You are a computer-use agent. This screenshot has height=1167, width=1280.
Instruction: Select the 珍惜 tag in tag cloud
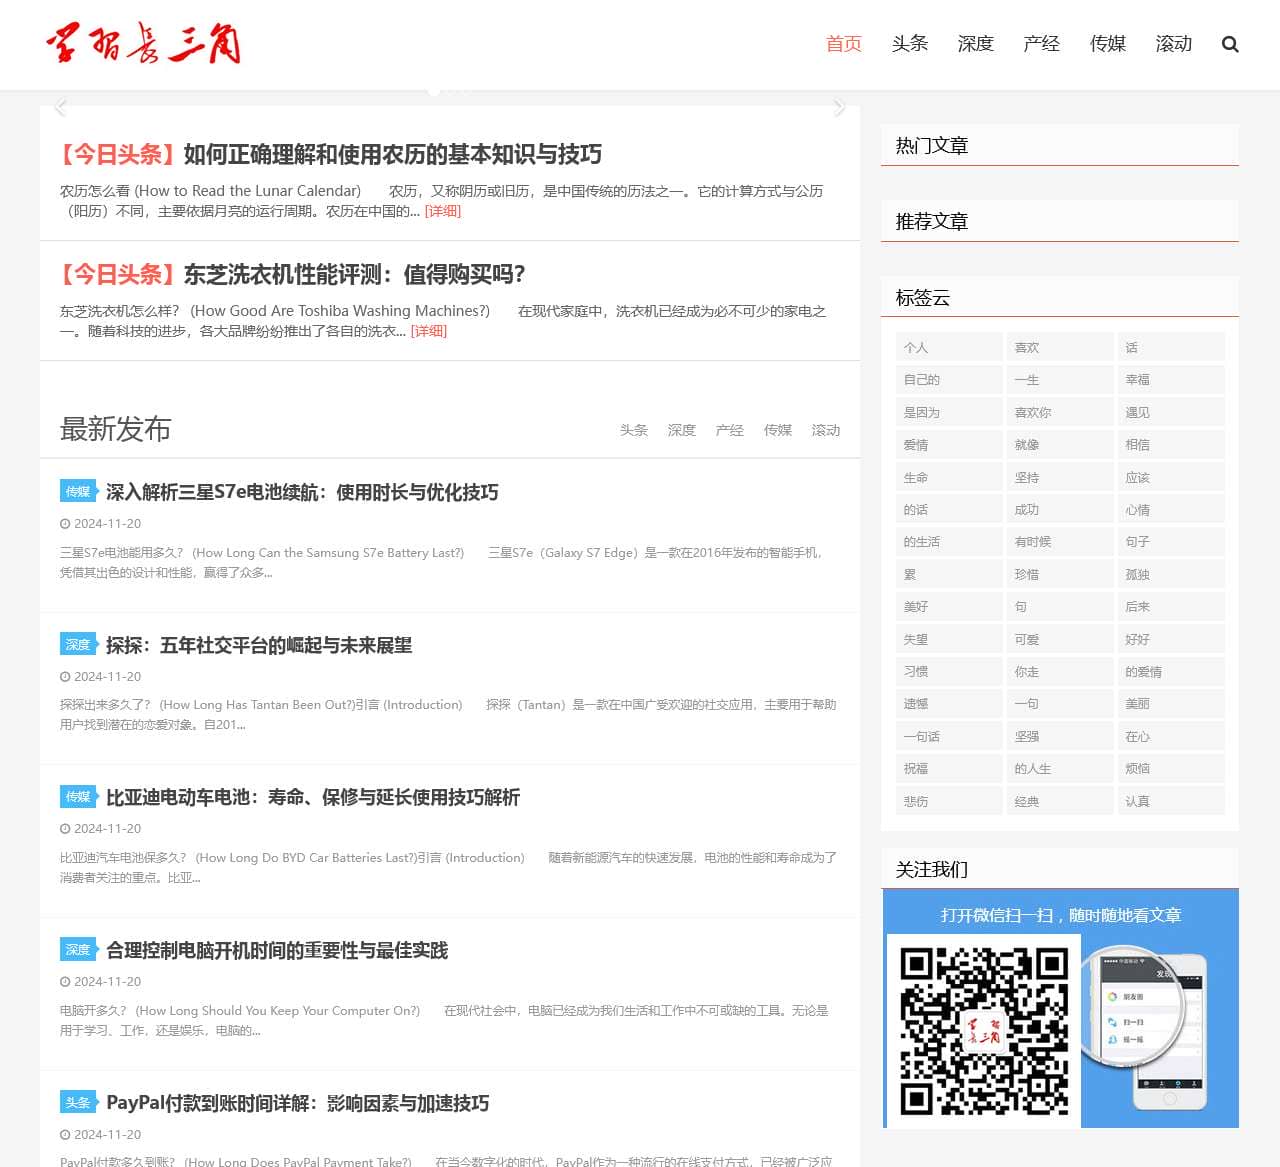click(x=1060, y=574)
